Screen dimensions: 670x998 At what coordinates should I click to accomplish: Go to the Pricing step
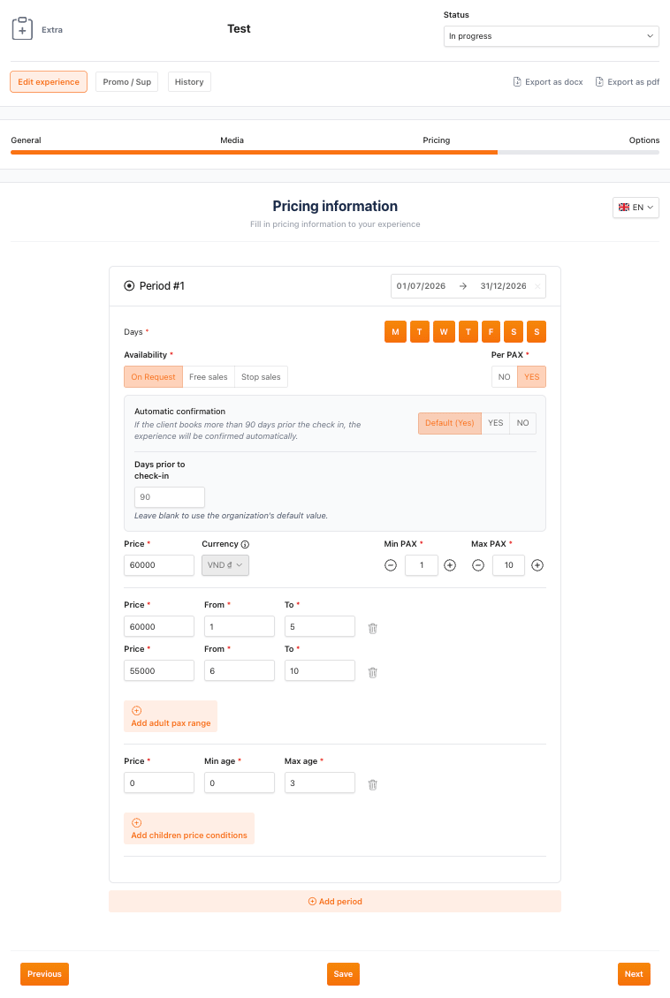pos(436,140)
